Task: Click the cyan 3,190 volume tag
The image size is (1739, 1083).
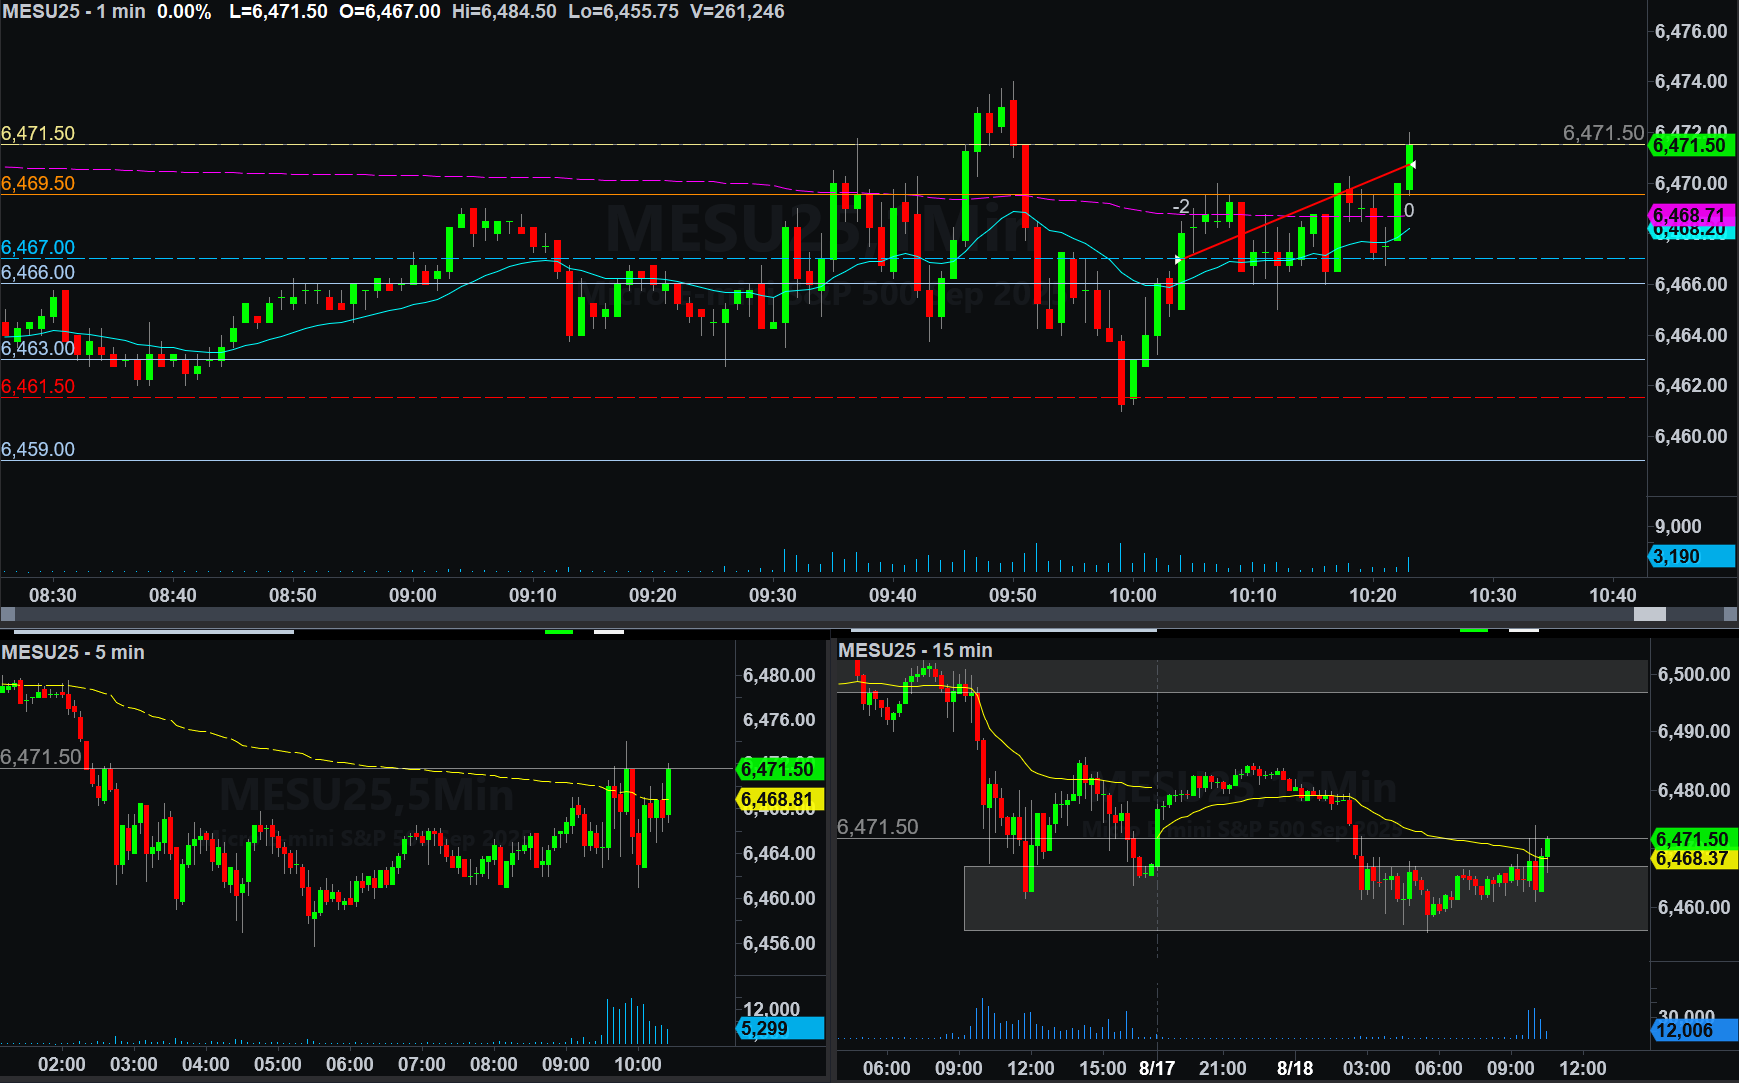Action: 1690,556
